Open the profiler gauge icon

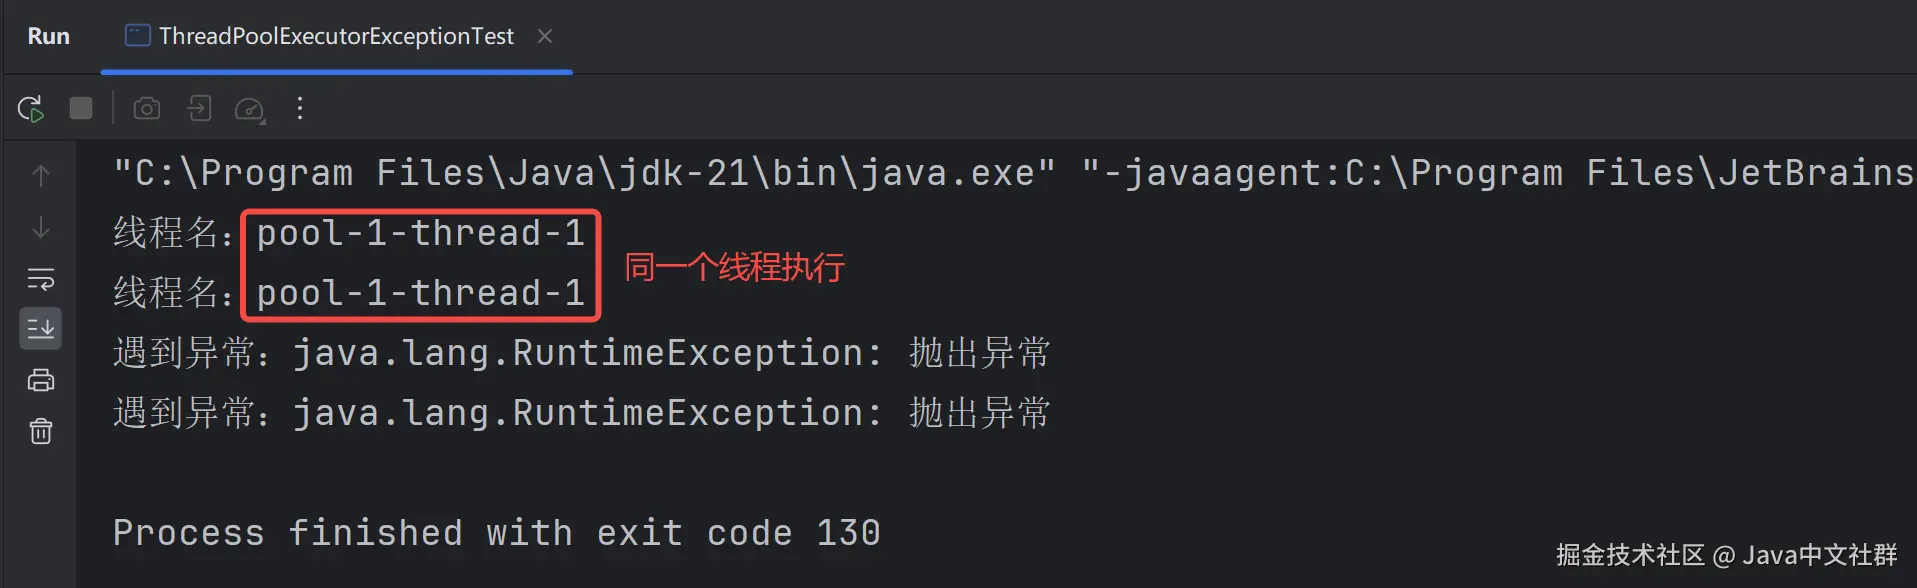pos(250,109)
